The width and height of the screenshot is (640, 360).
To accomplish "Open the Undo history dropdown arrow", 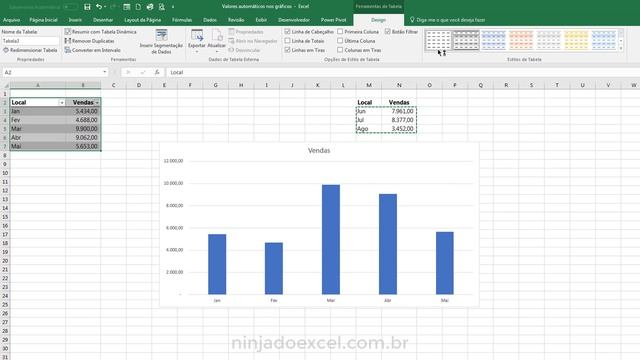I will pyautogui.click(x=105, y=7).
